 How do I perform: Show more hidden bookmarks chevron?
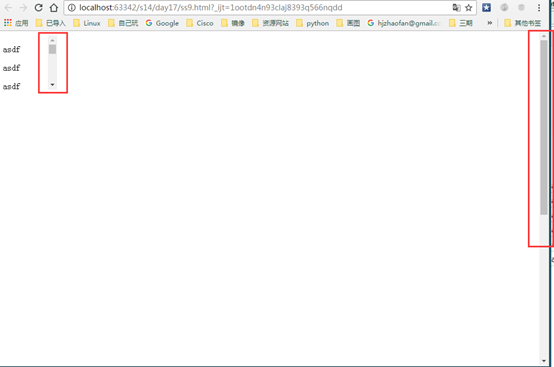pos(490,23)
